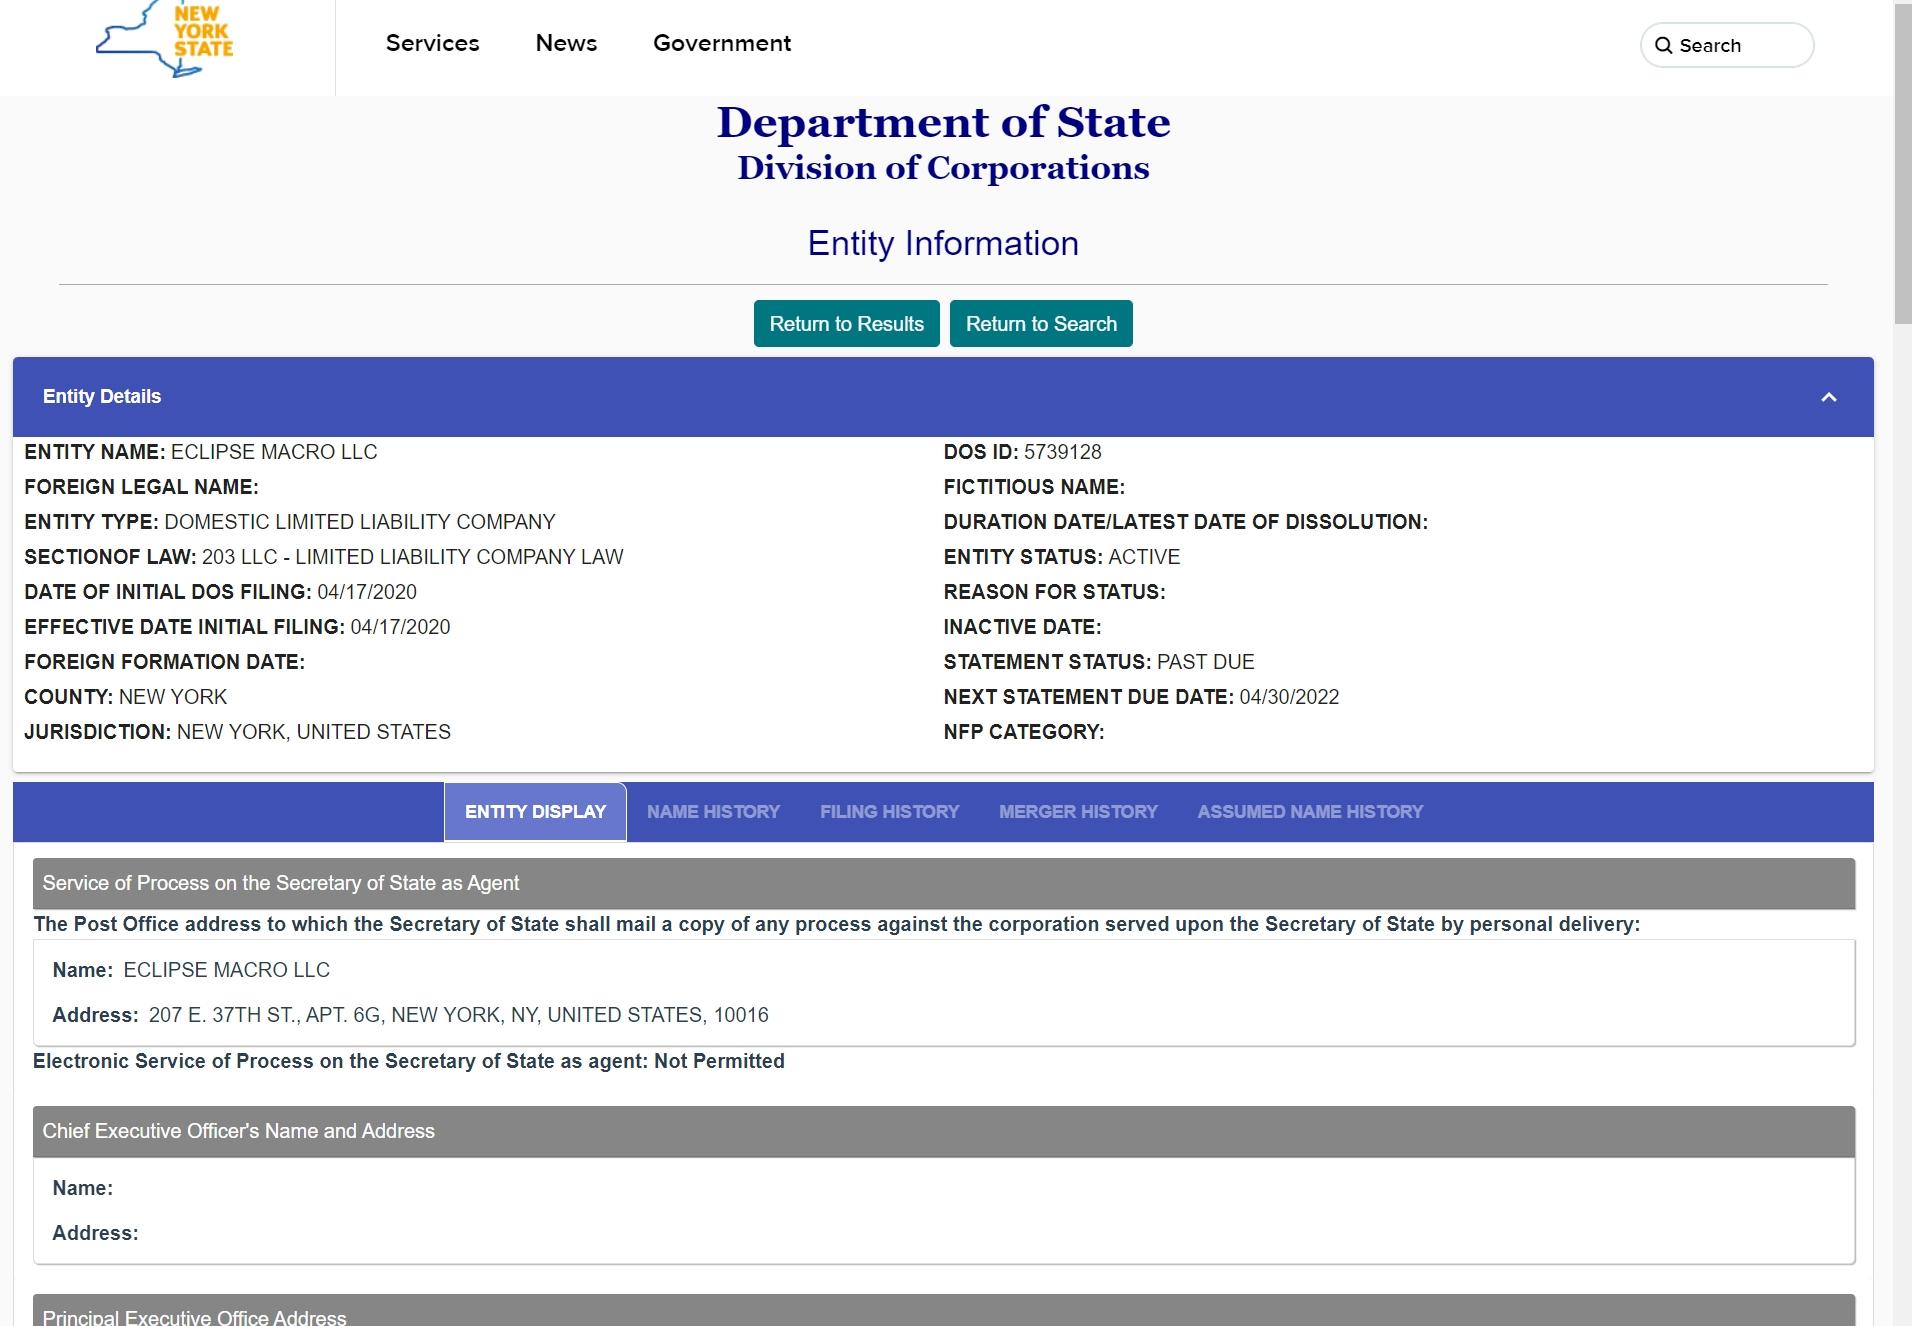Click Principal Executive Office Address header
Viewport: 1912px width, 1326px height.
[x=944, y=1311]
